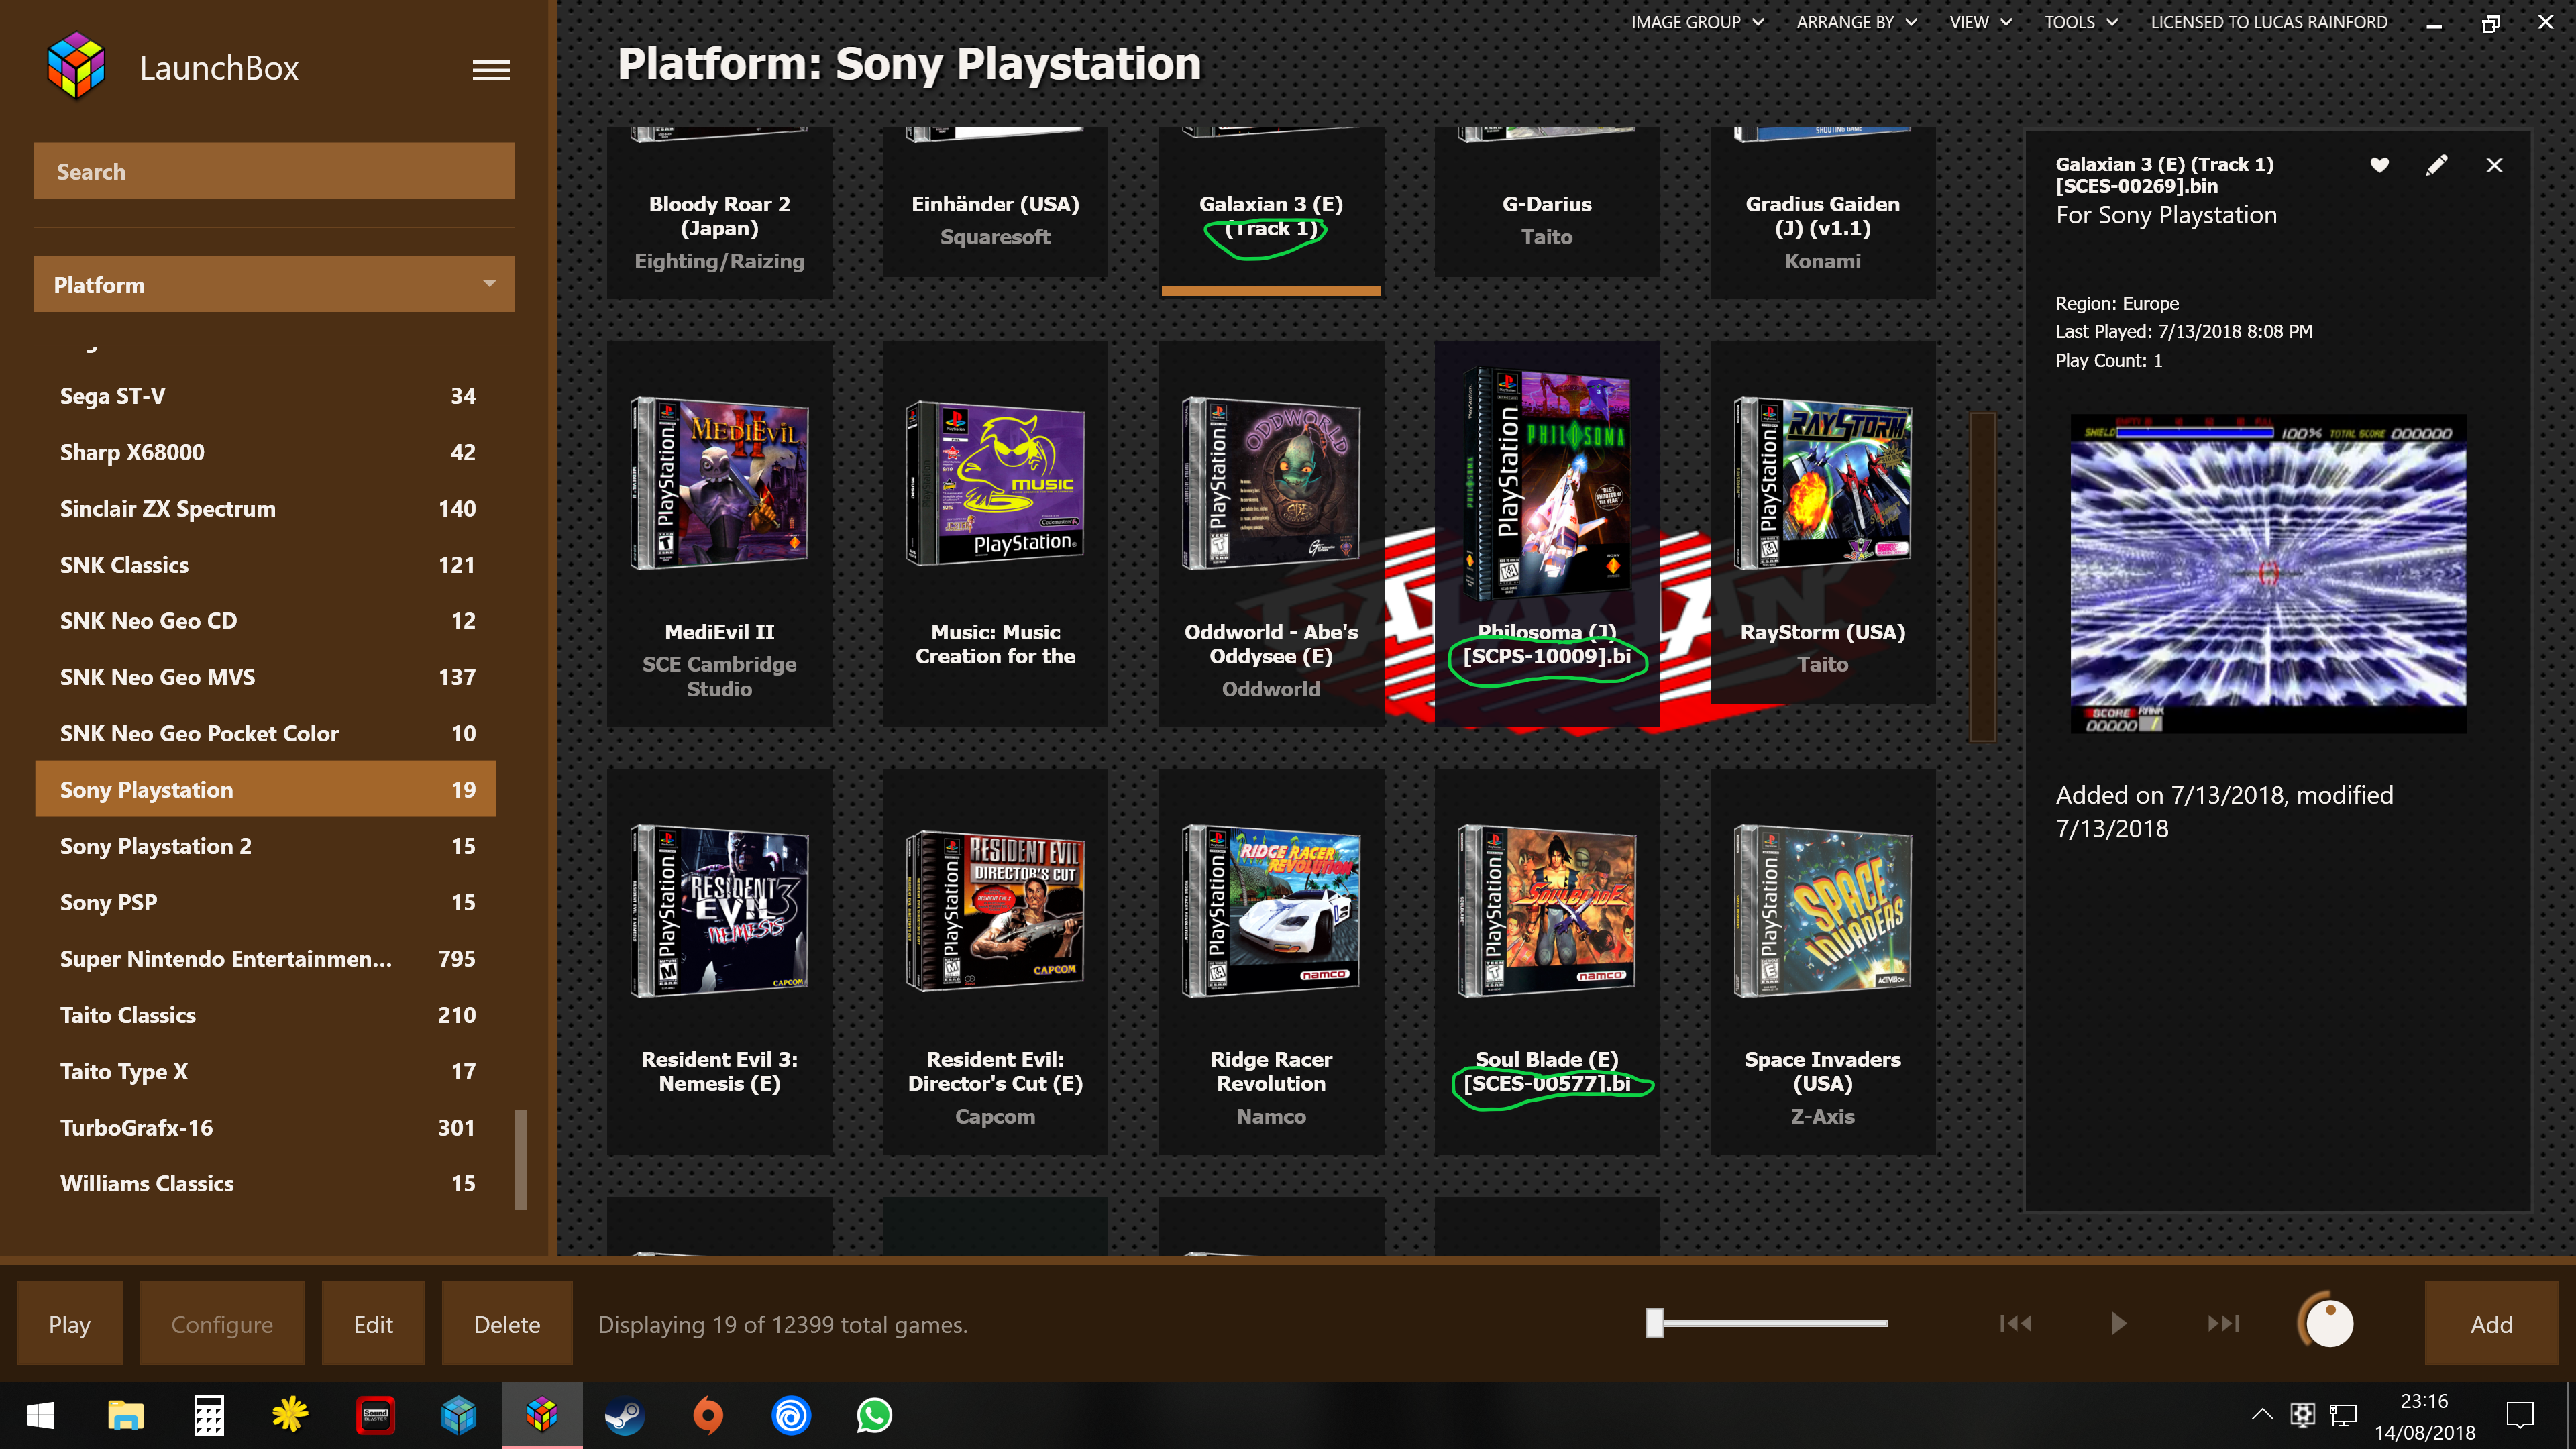Open the Galaxian 3 gameplay screenshot
The width and height of the screenshot is (2576, 1449).
pos(2268,574)
